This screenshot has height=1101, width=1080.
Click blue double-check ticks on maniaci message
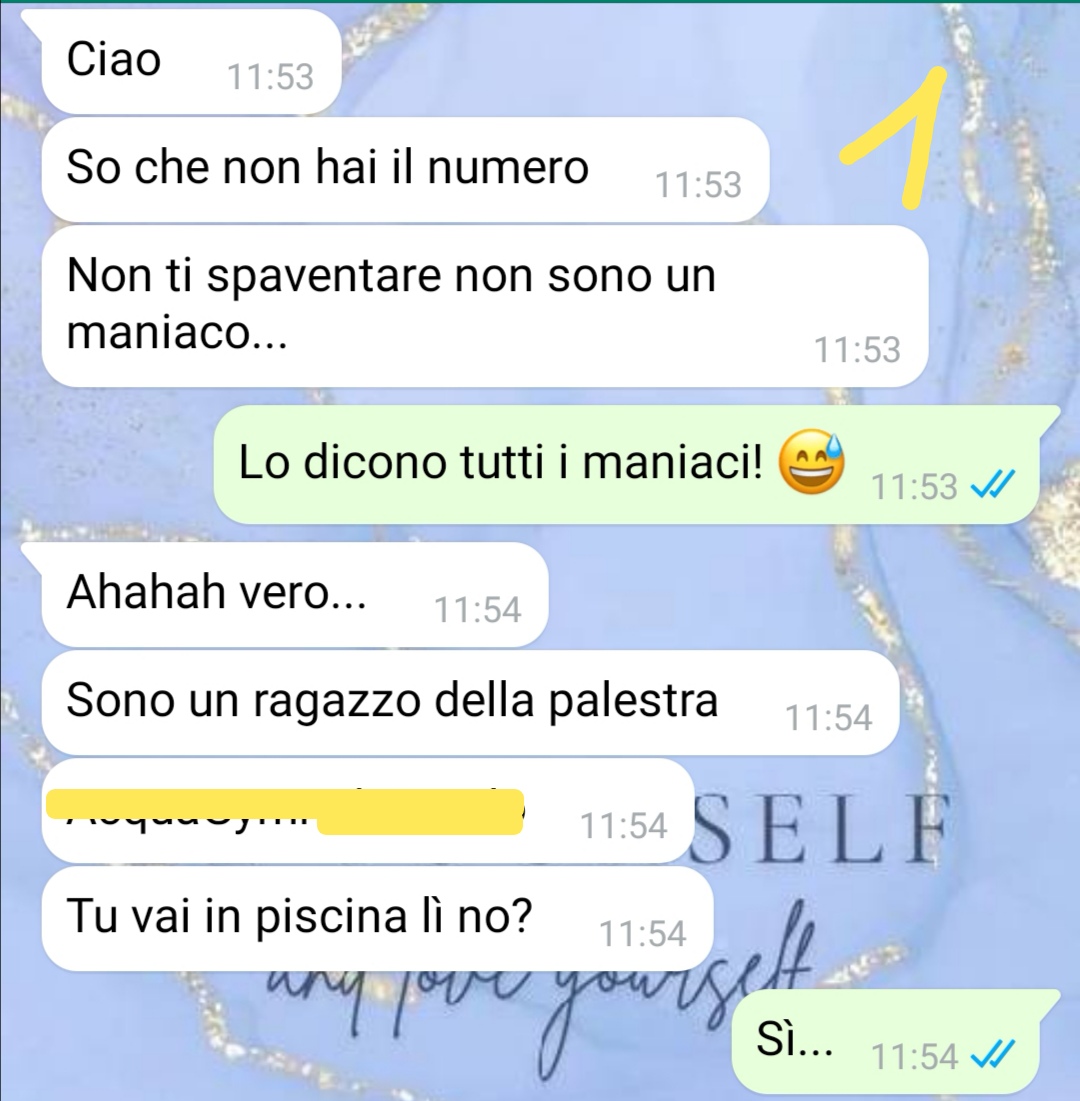point(992,484)
